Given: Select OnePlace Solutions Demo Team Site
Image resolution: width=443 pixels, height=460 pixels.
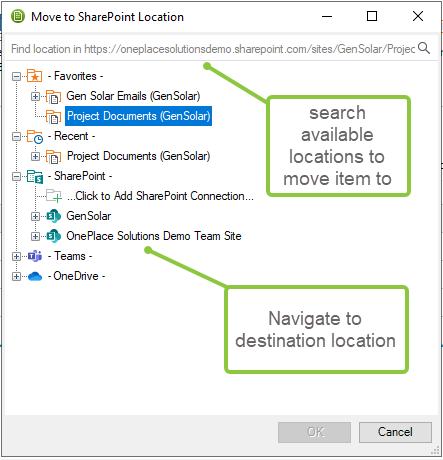Looking at the screenshot, I should pos(154,236).
